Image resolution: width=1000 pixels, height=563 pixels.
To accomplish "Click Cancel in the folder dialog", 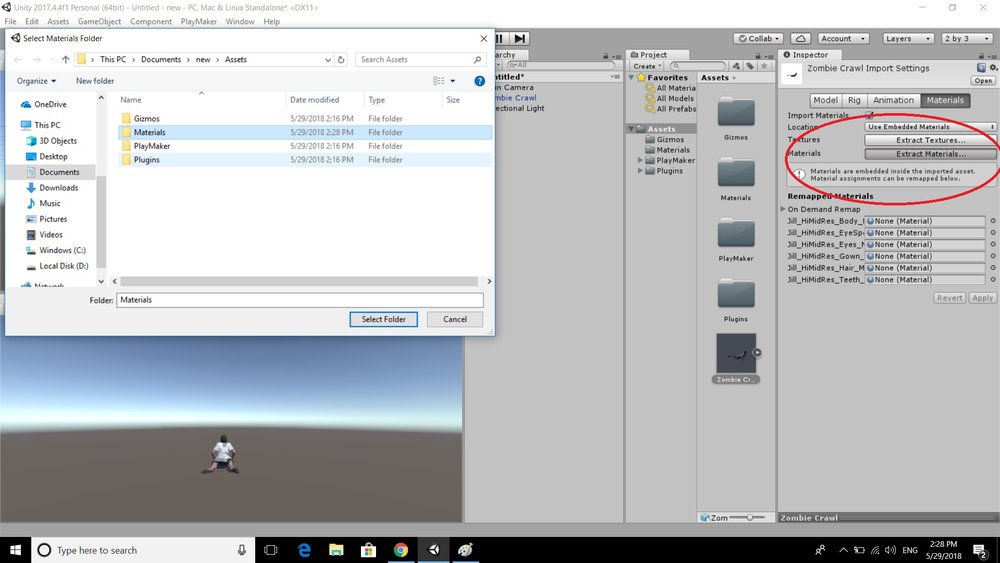I will coord(455,319).
